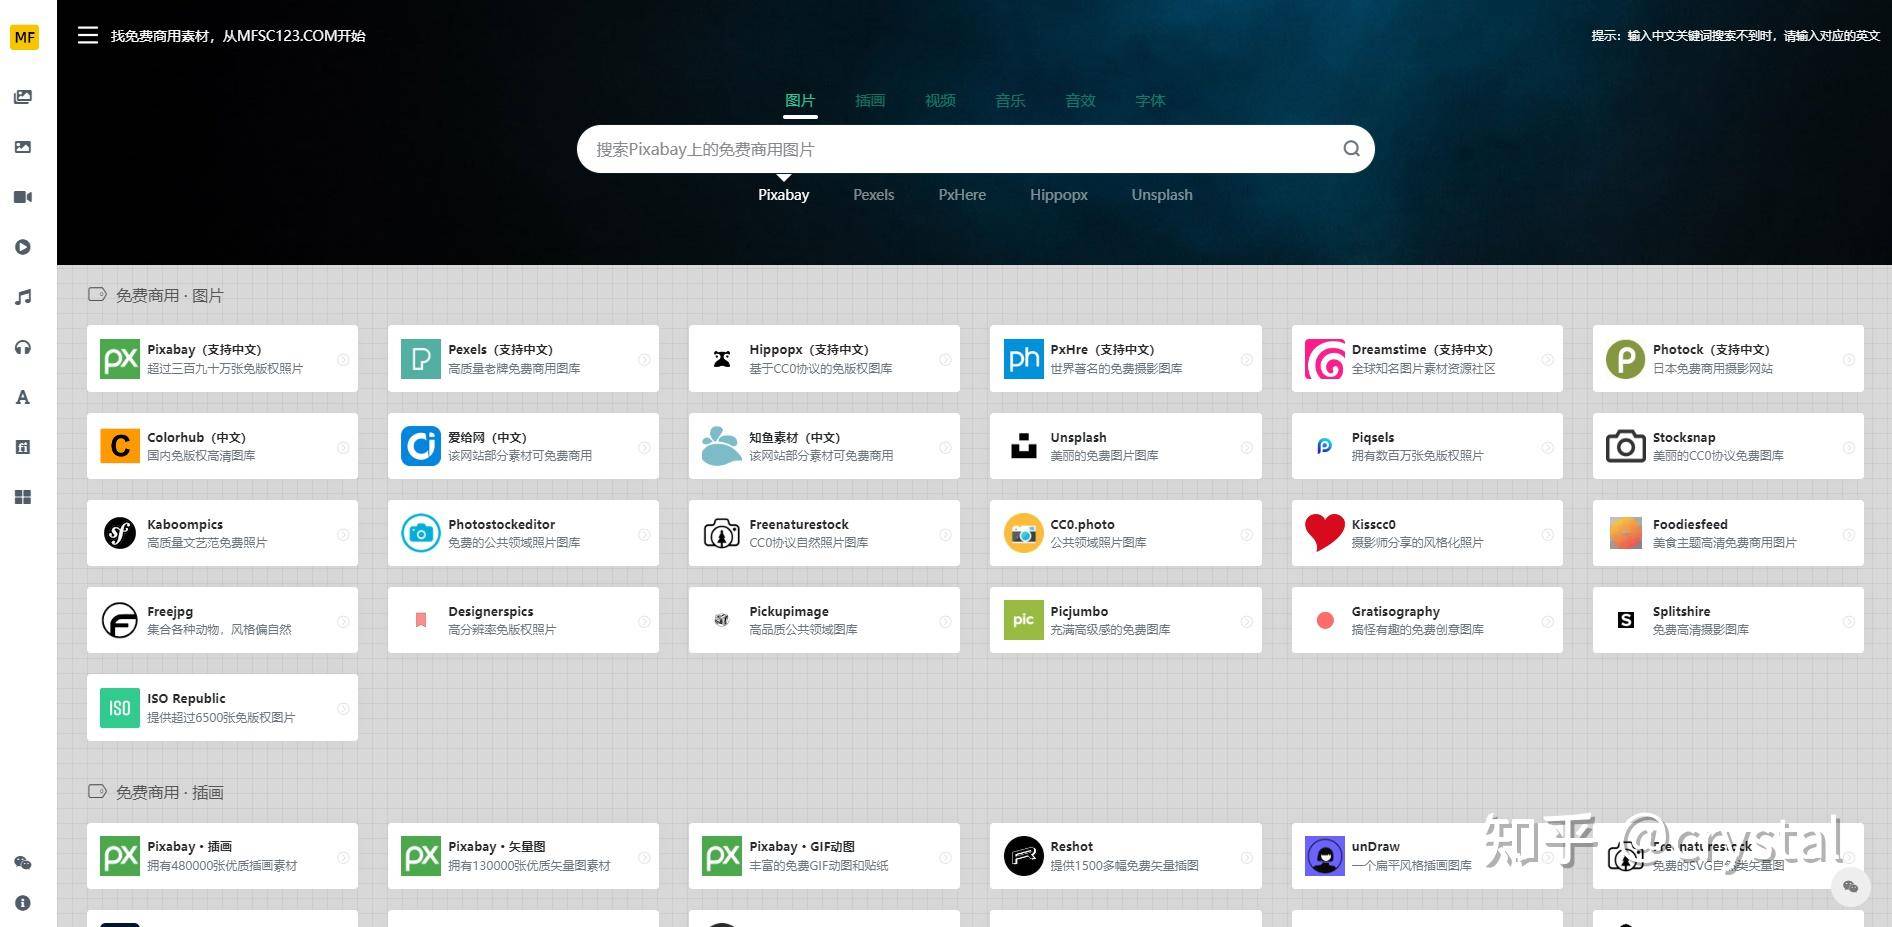Open the music note sidebar icon
This screenshot has width=1892, height=927.
point(23,297)
